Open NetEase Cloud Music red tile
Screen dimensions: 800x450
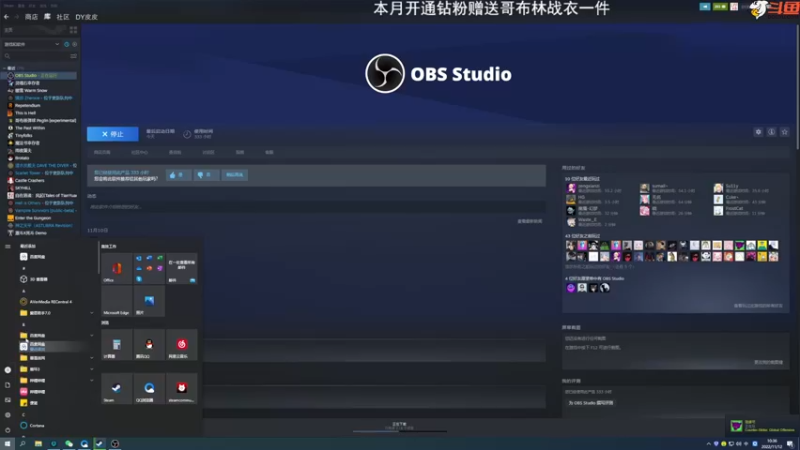182,344
